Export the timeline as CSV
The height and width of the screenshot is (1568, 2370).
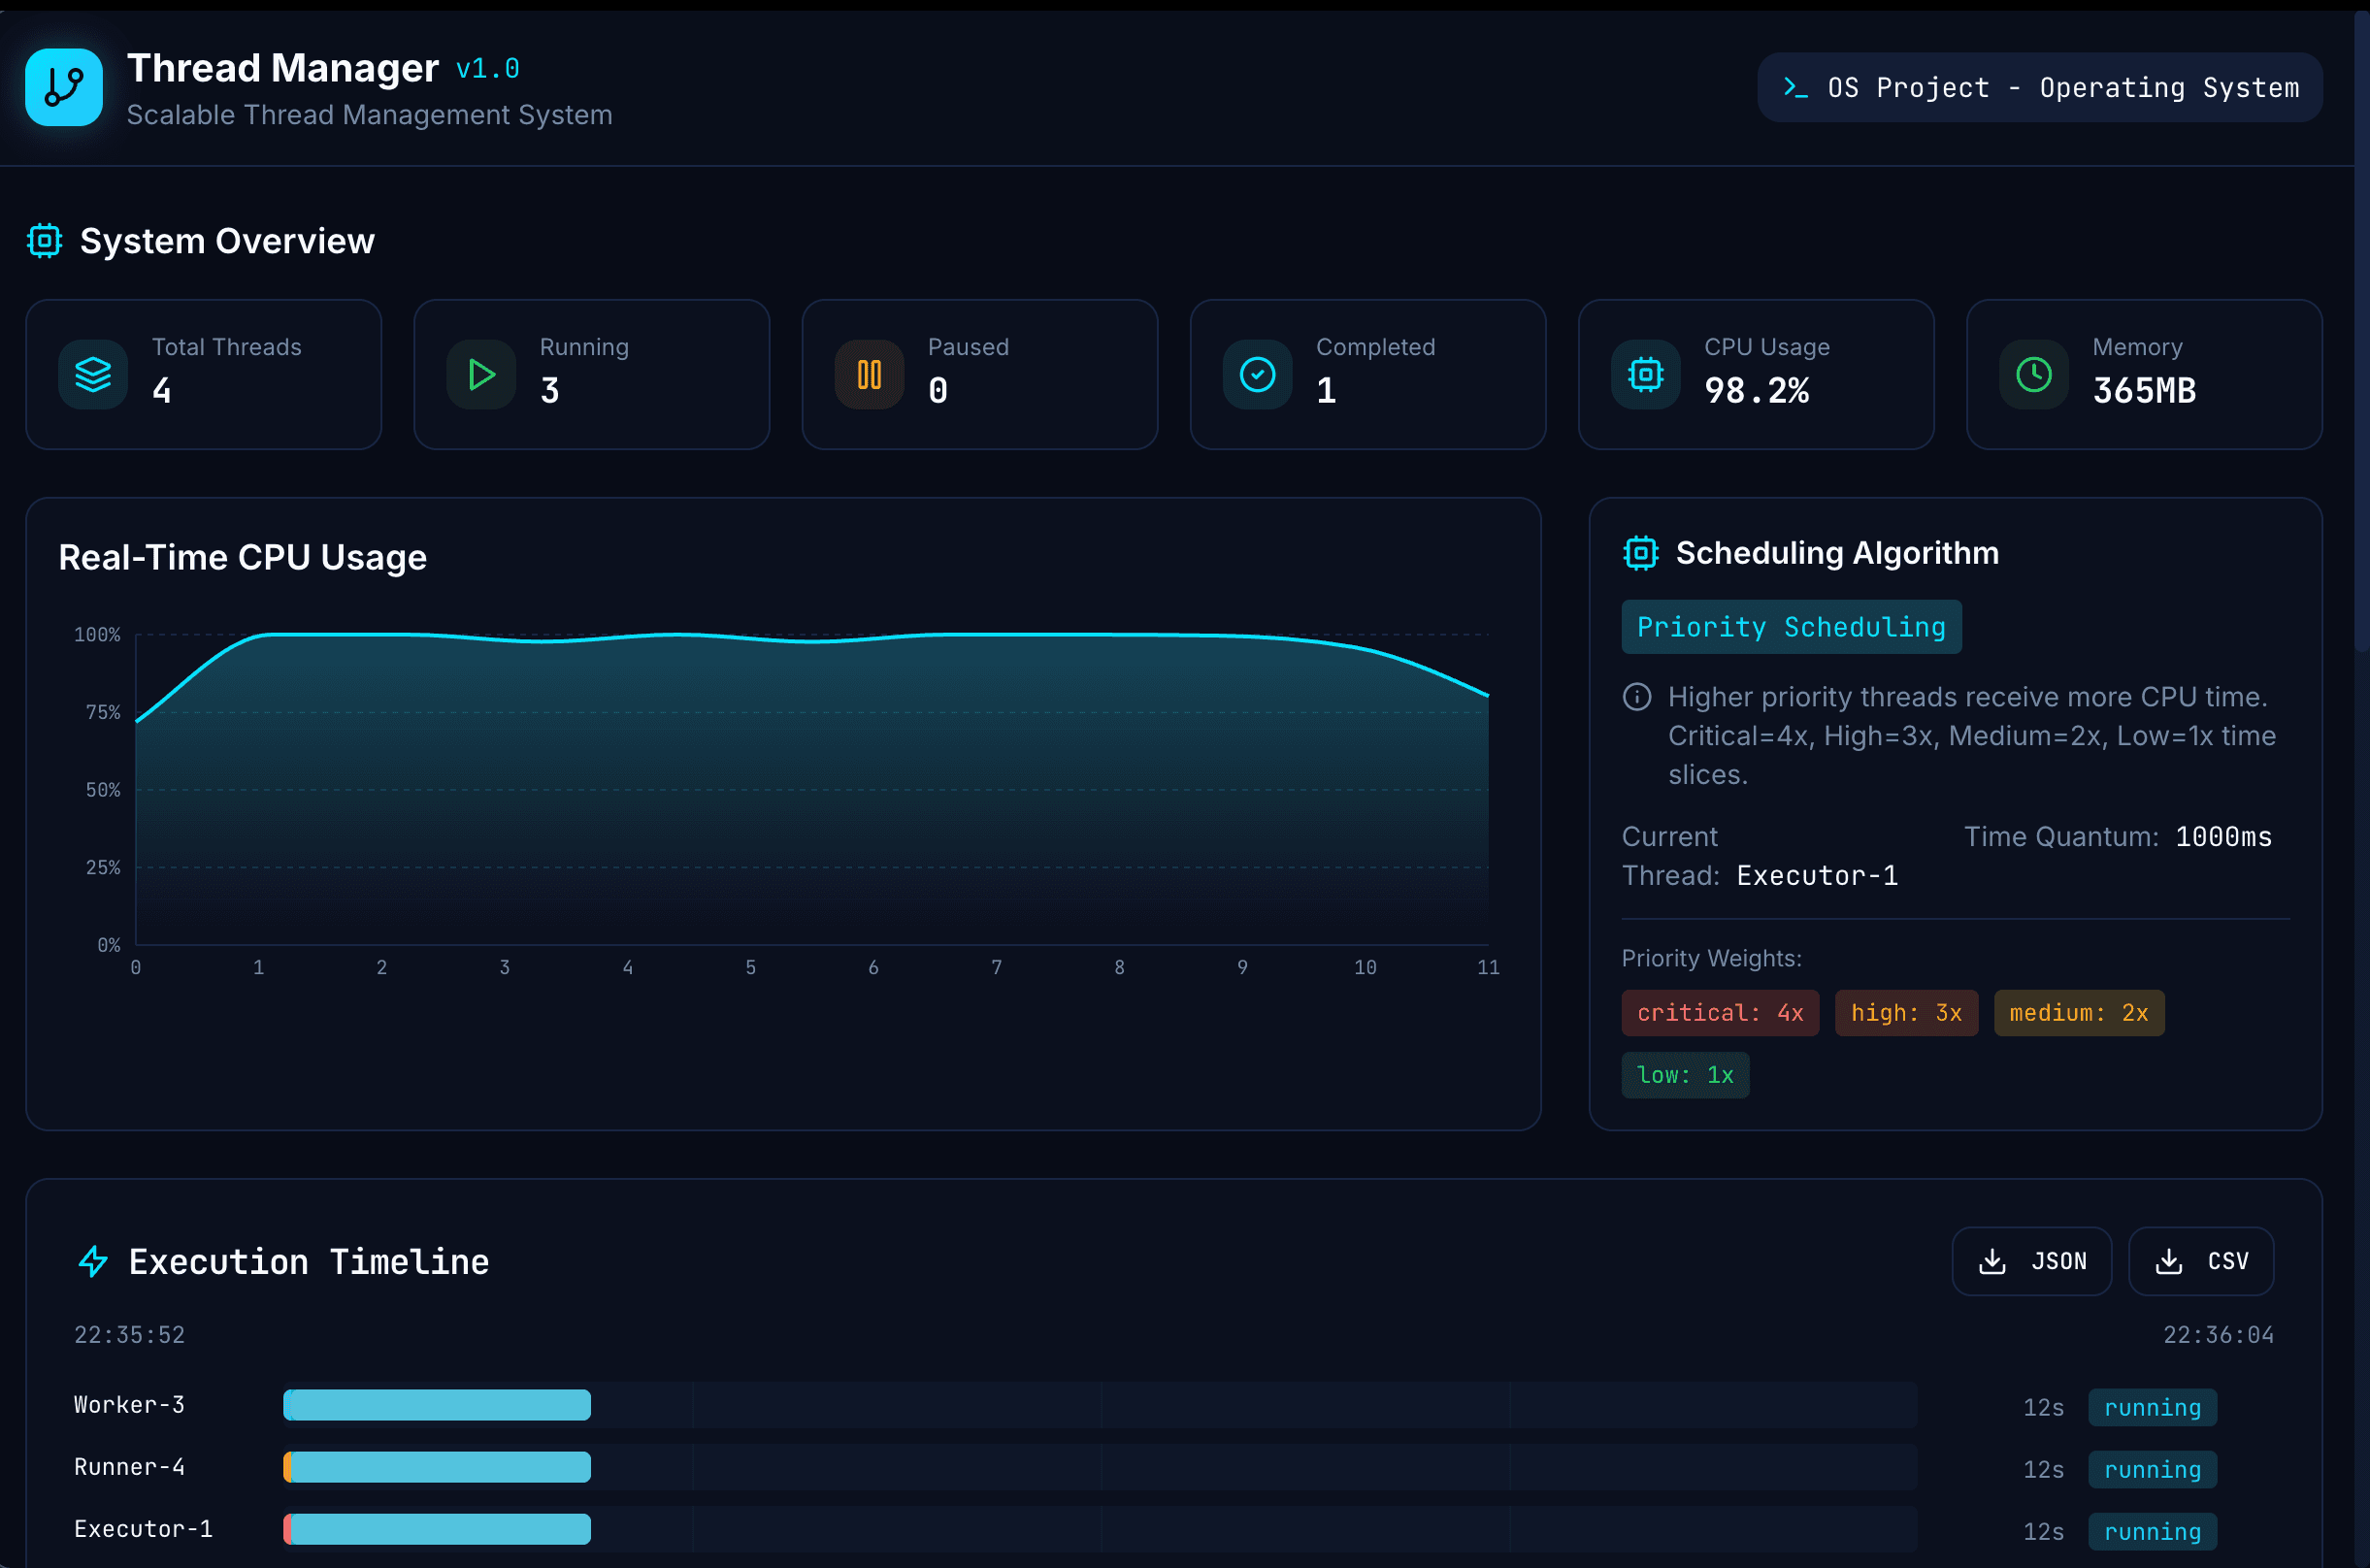pos(2200,1262)
